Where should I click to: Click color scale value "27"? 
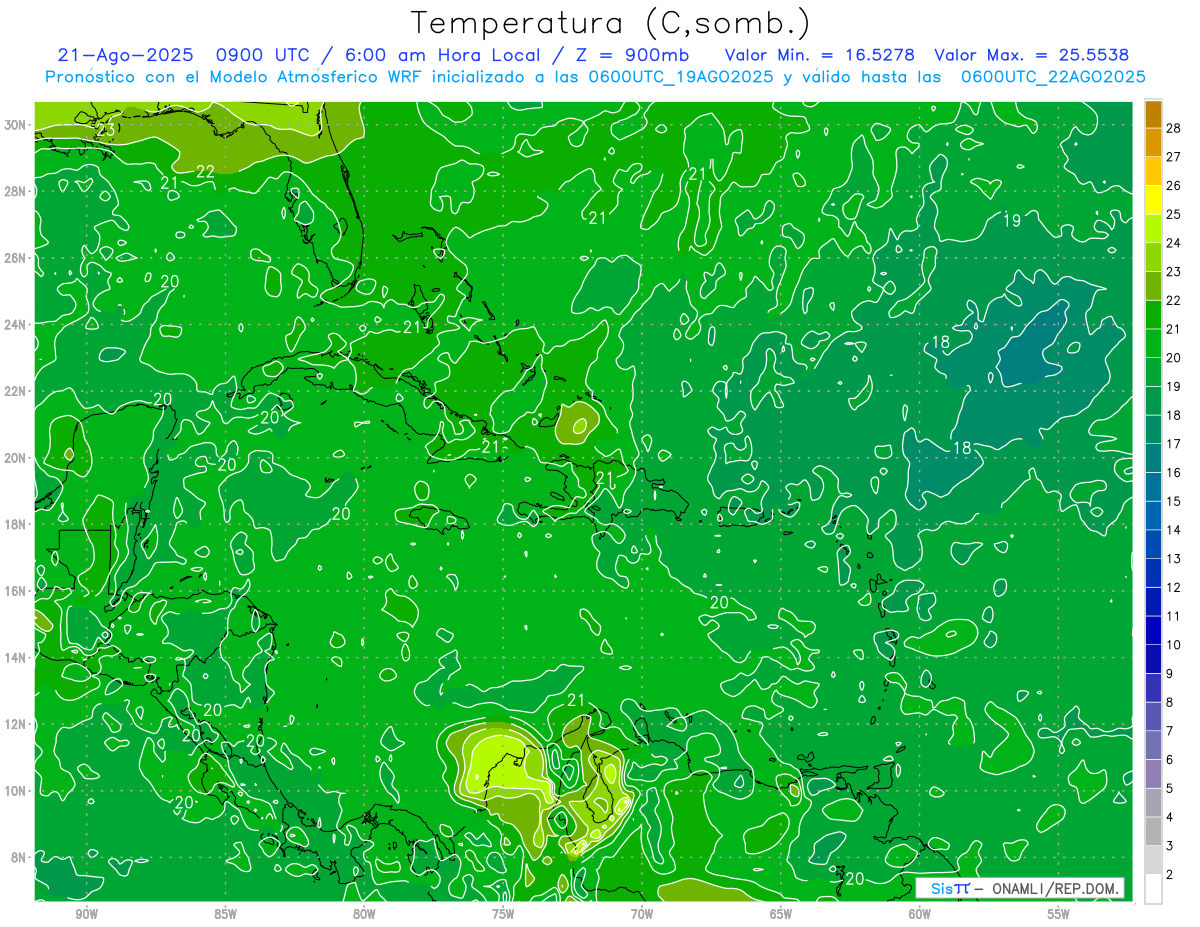1174,157
